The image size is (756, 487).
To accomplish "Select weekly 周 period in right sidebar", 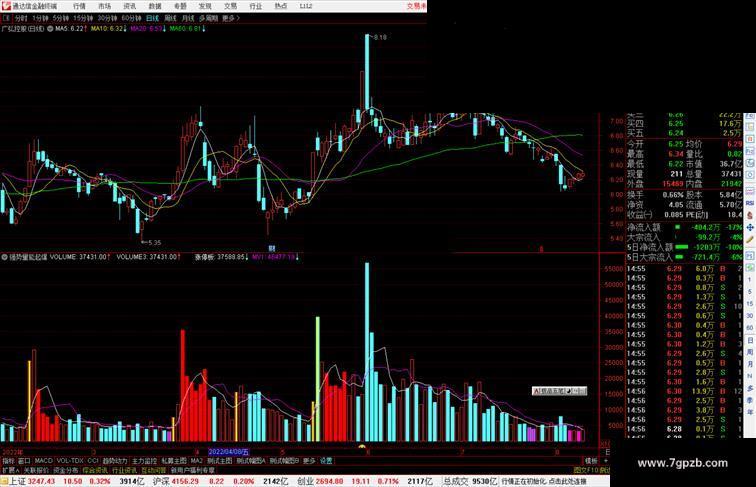I will click(x=750, y=352).
